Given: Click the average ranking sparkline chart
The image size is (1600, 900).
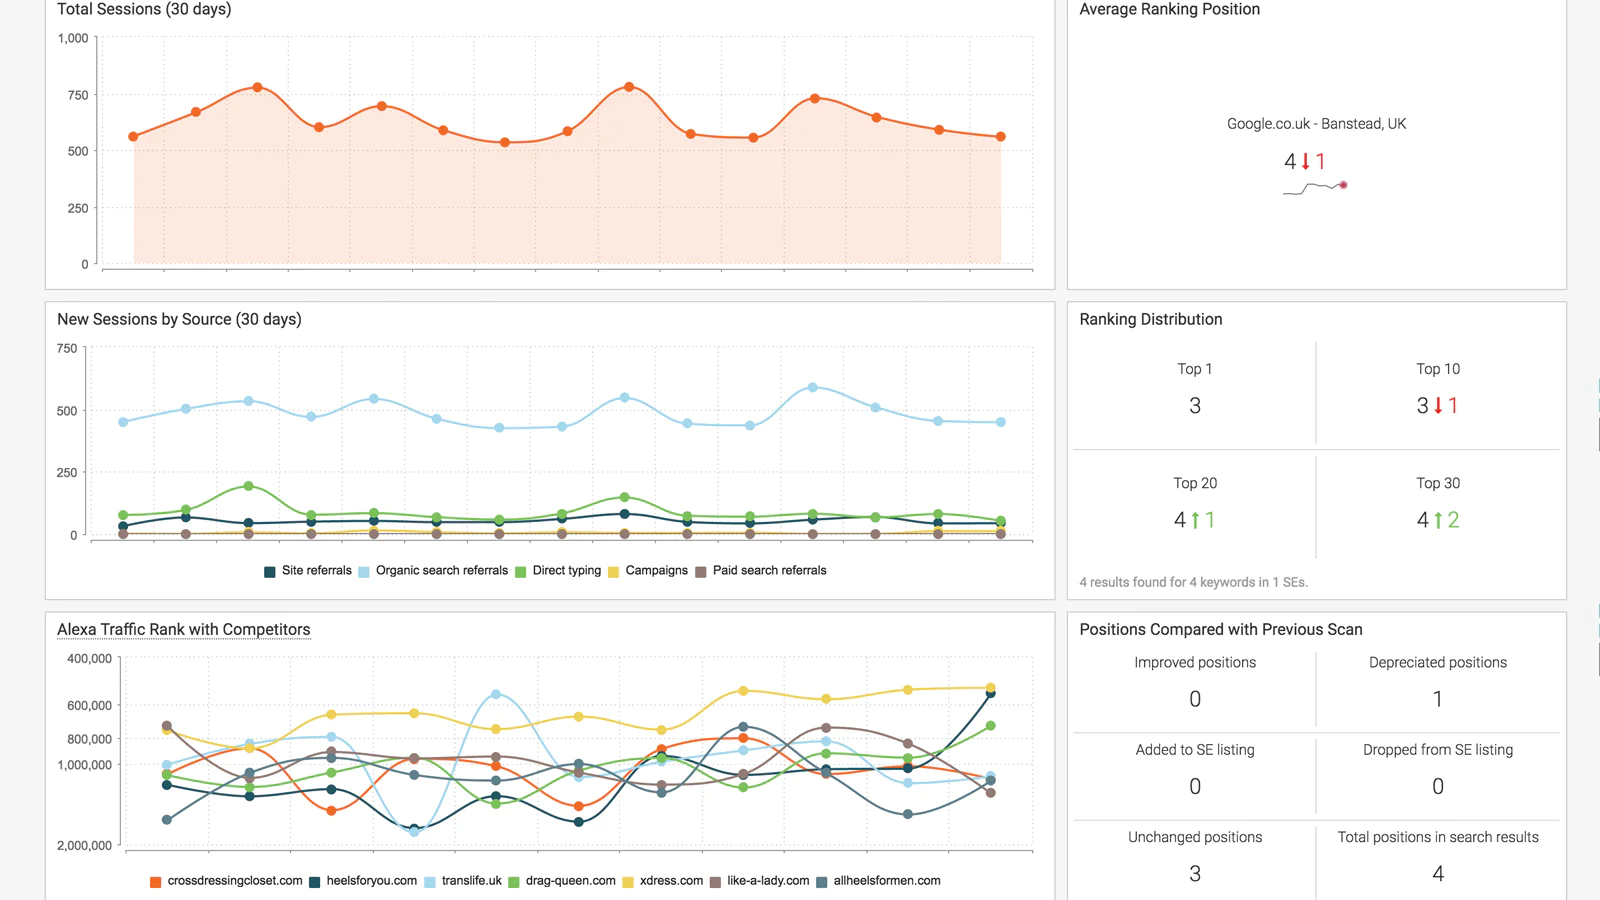Looking at the screenshot, I should pyautogui.click(x=1315, y=187).
